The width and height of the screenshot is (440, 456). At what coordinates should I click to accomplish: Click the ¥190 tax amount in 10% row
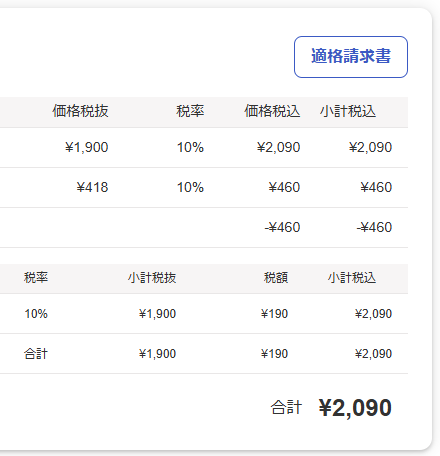pyautogui.click(x=274, y=314)
